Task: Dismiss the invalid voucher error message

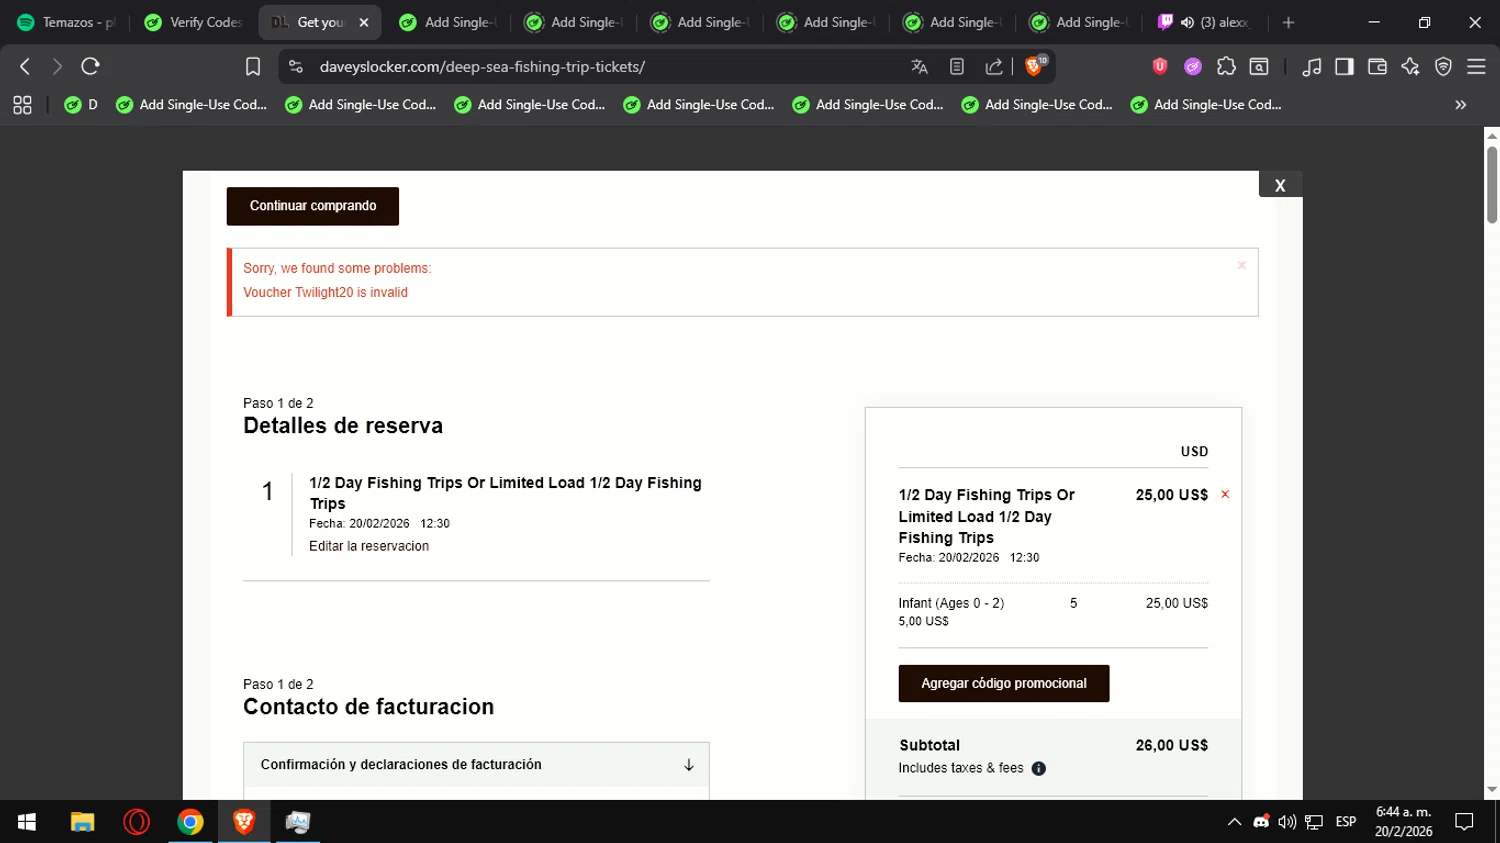Action: coord(1241,265)
